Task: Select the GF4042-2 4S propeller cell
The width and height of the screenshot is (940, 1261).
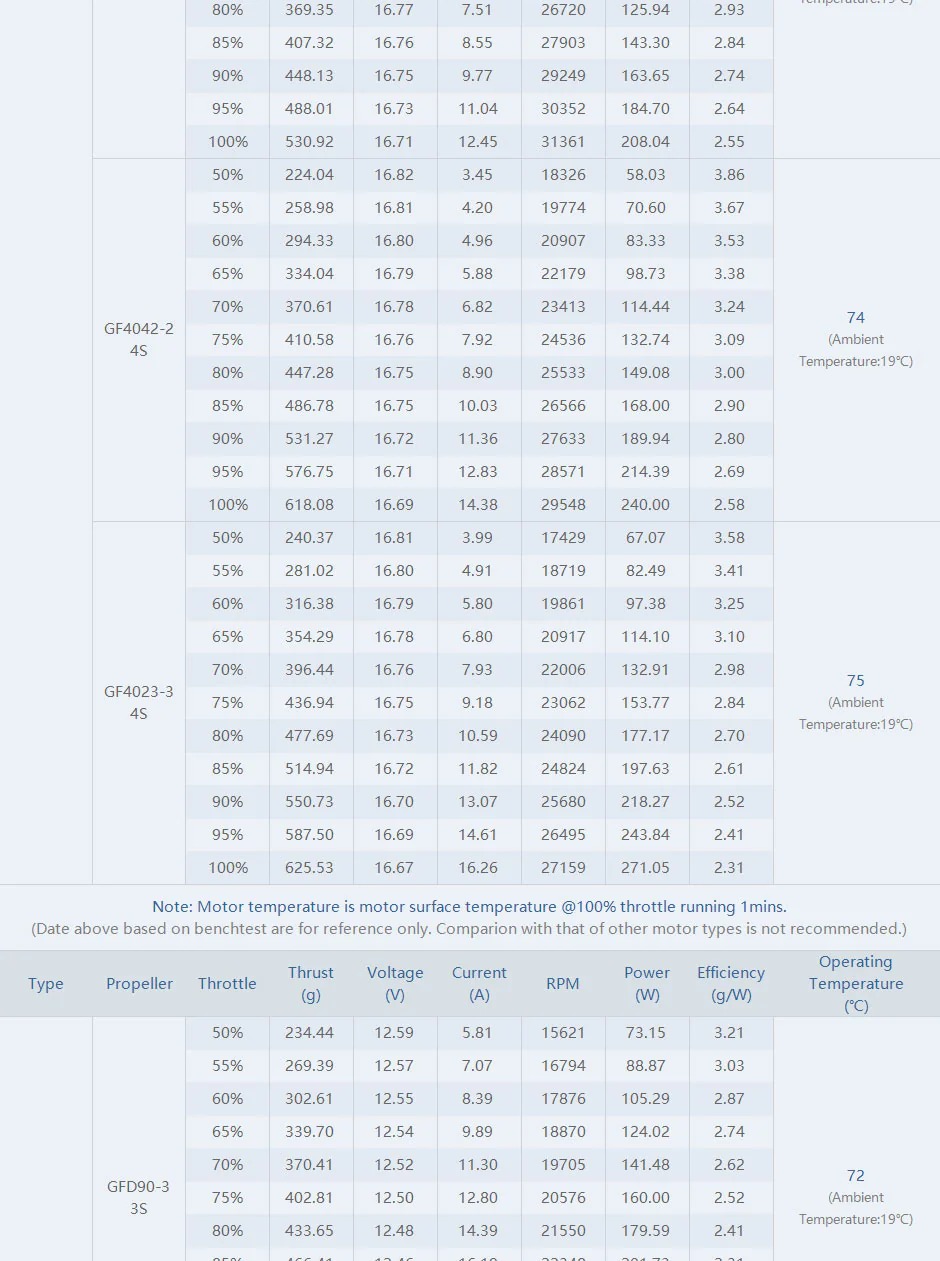Action: tap(139, 340)
